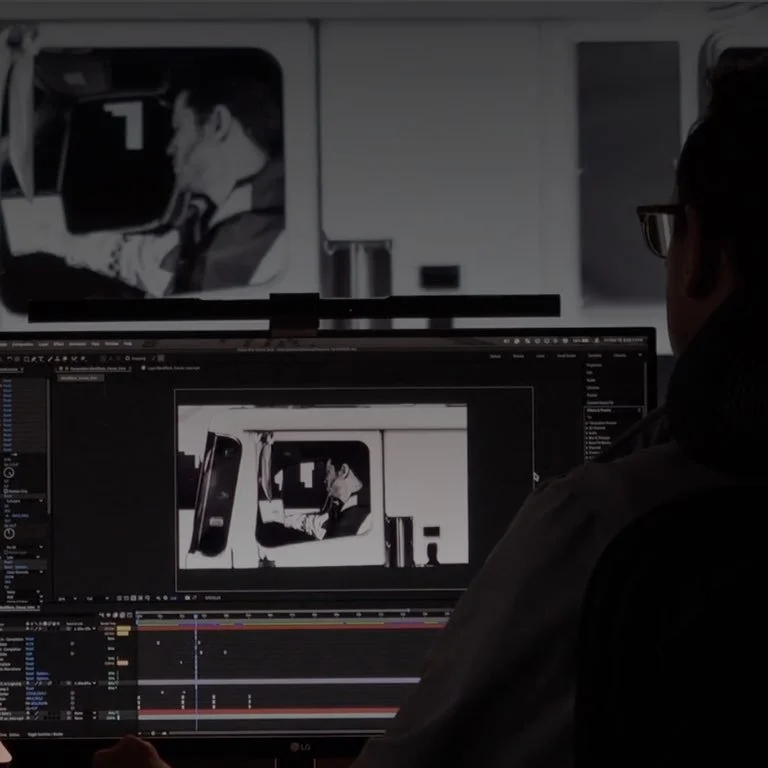Expand the Channel effects category

coord(586,448)
